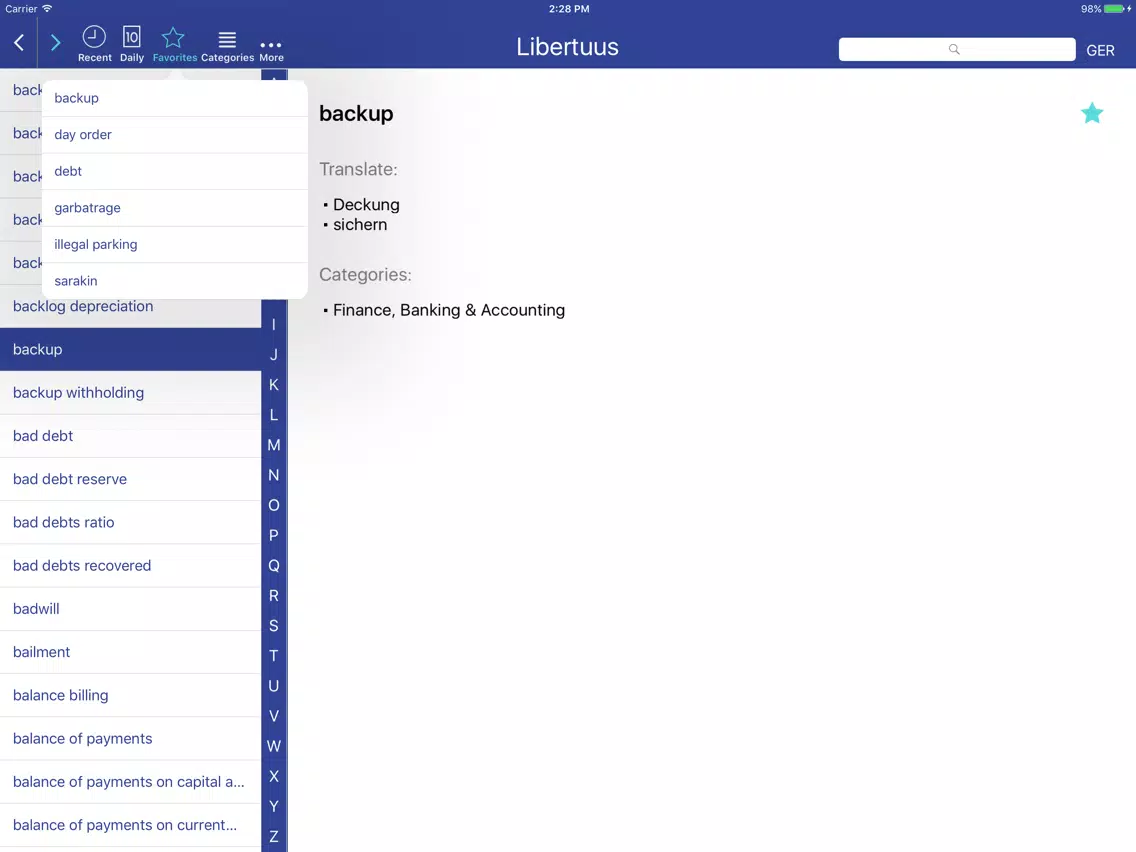Select backup in Favorites popup
The height and width of the screenshot is (852, 1136).
tap(175, 98)
